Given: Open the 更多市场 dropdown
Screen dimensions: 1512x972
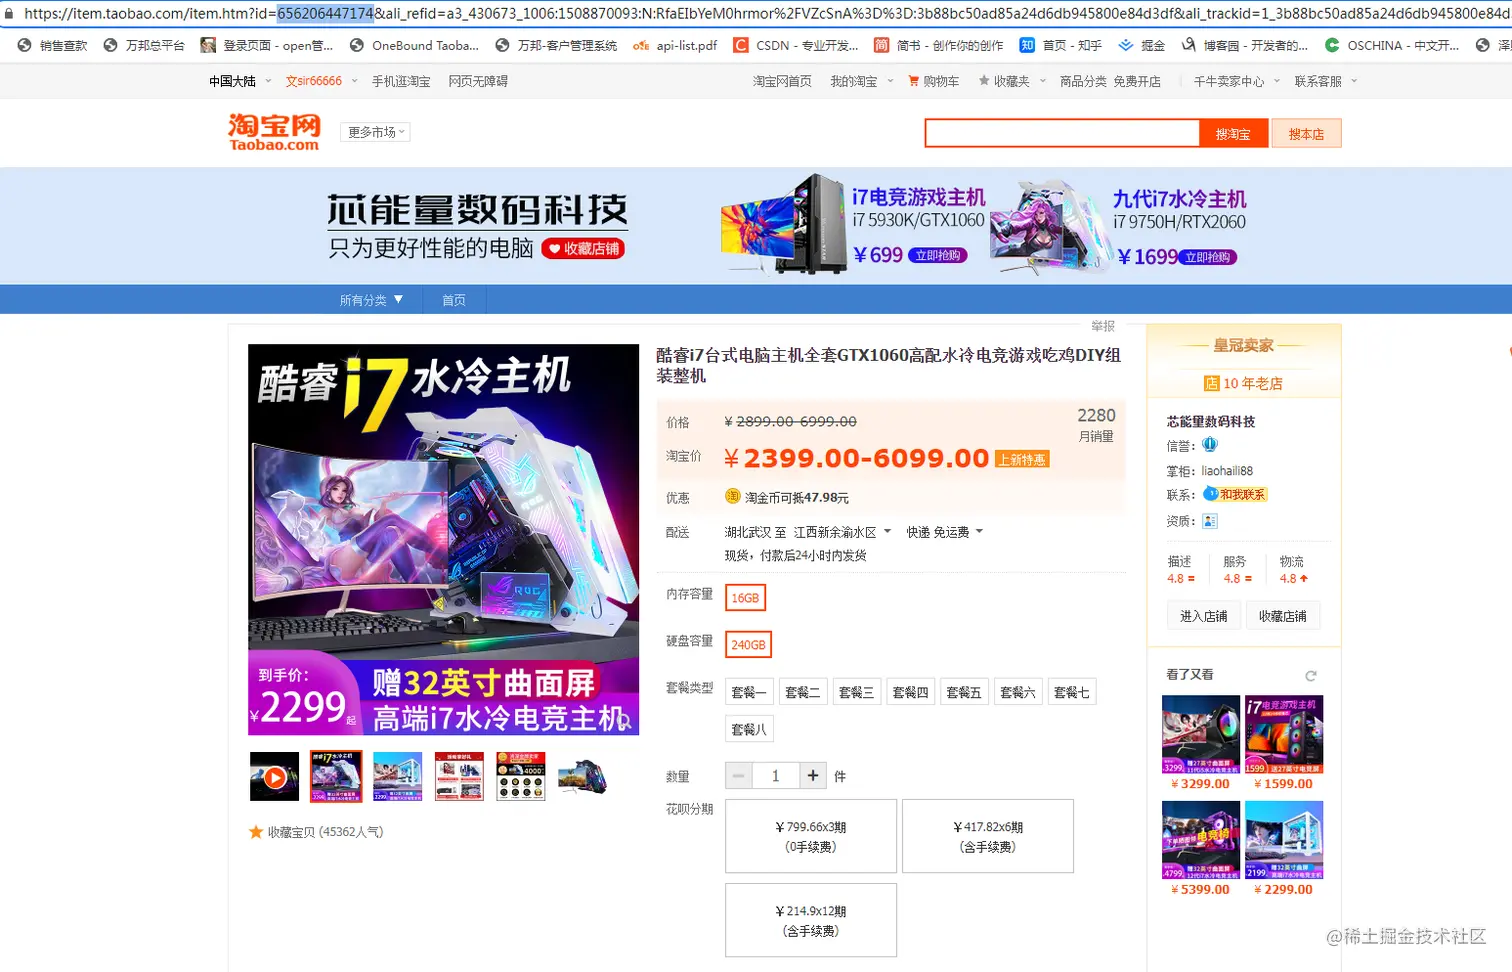Looking at the screenshot, I should (x=376, y=132).
